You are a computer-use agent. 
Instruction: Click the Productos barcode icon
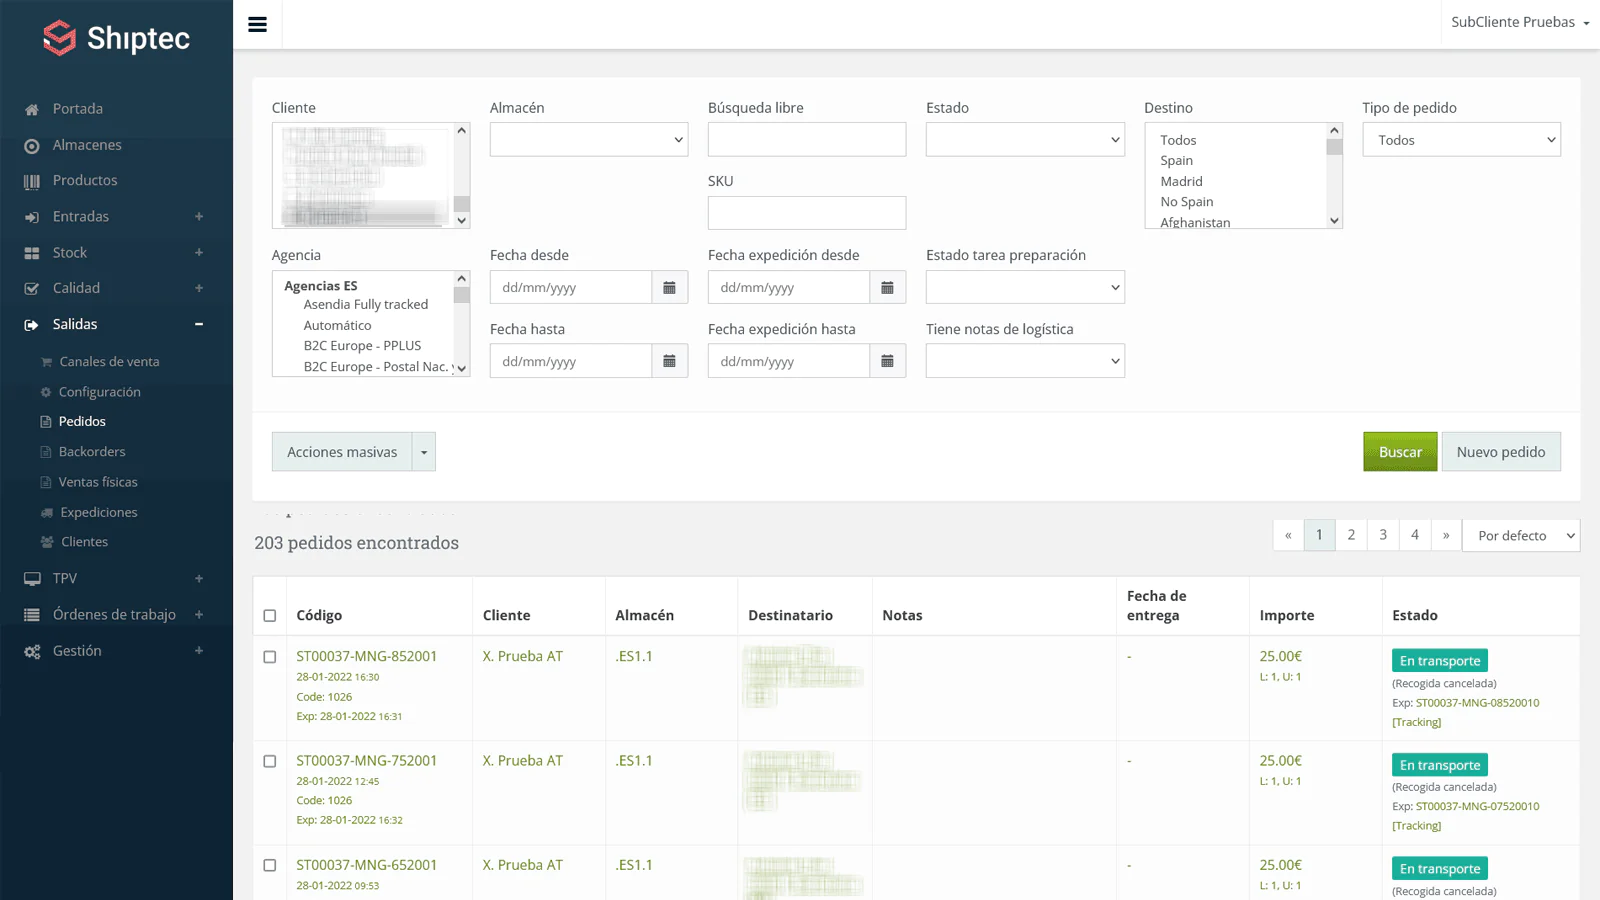pyautogui.click(x=32, y=181)
